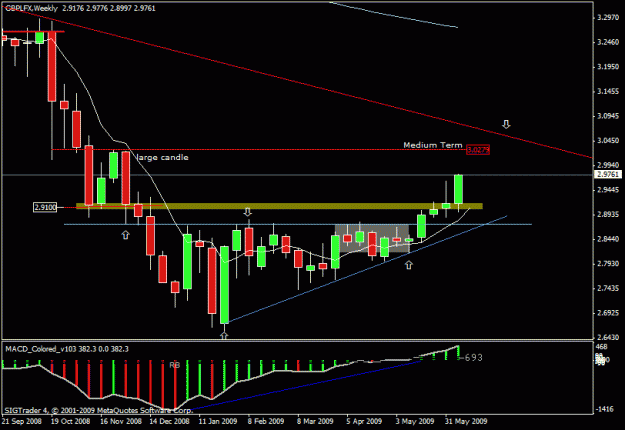
Task: Select the 'large candle' text label
Action: pyautogui.click(x=163, y=157)
